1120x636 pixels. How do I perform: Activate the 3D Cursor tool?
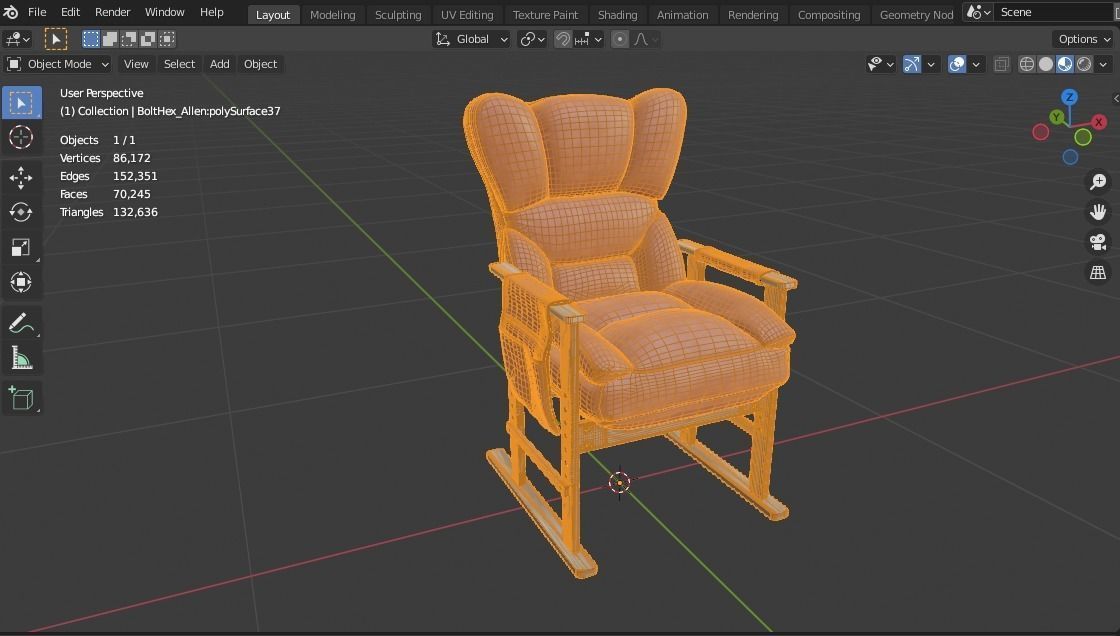pyautogui.click(x=21, y=137)
